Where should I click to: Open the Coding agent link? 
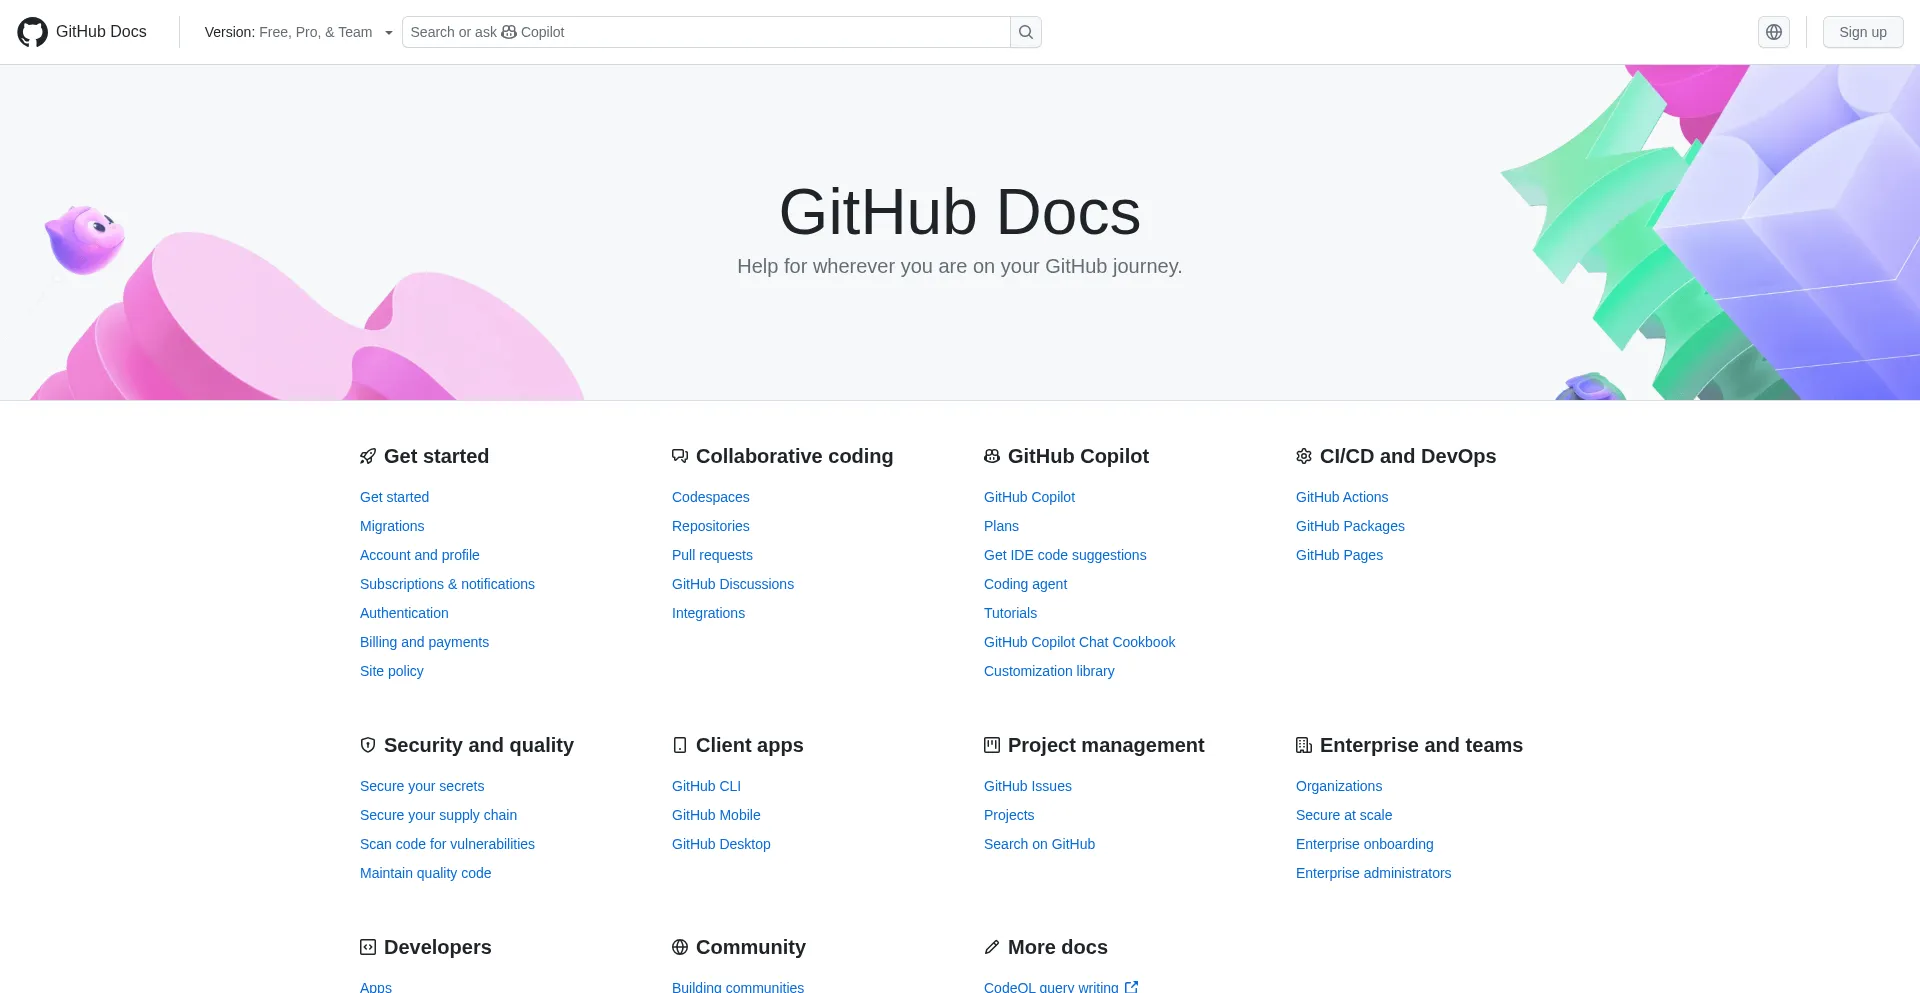pos(1025,584)
